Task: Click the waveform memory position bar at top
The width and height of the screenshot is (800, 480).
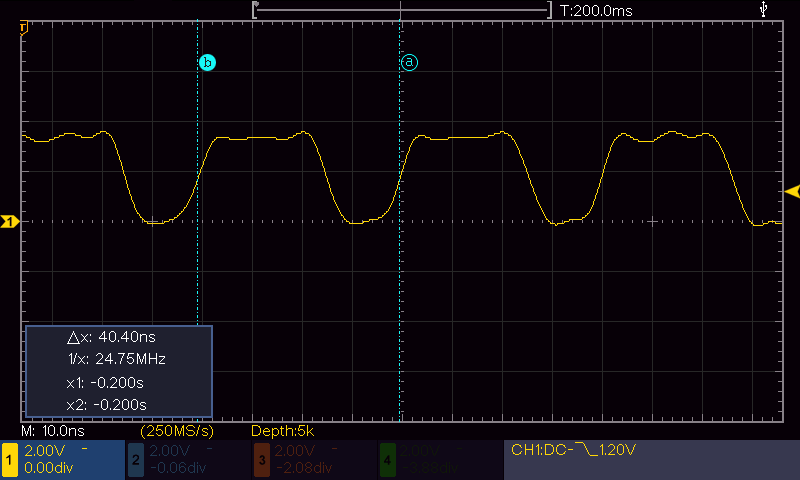Action: 402,10
